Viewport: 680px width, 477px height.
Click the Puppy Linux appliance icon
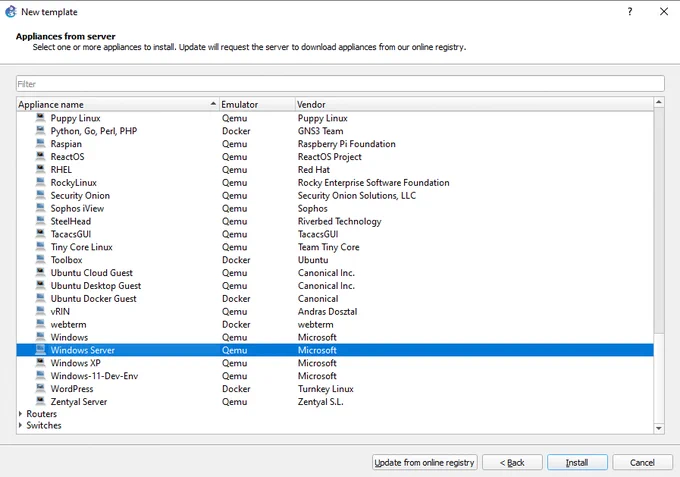tap(40, 118)
